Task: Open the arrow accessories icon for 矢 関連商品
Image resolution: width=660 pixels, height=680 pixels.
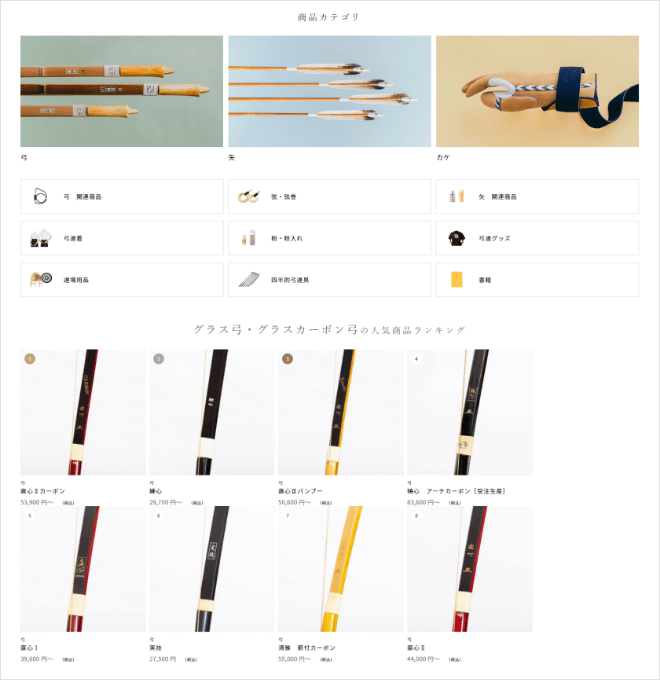Action: point(457,196)
